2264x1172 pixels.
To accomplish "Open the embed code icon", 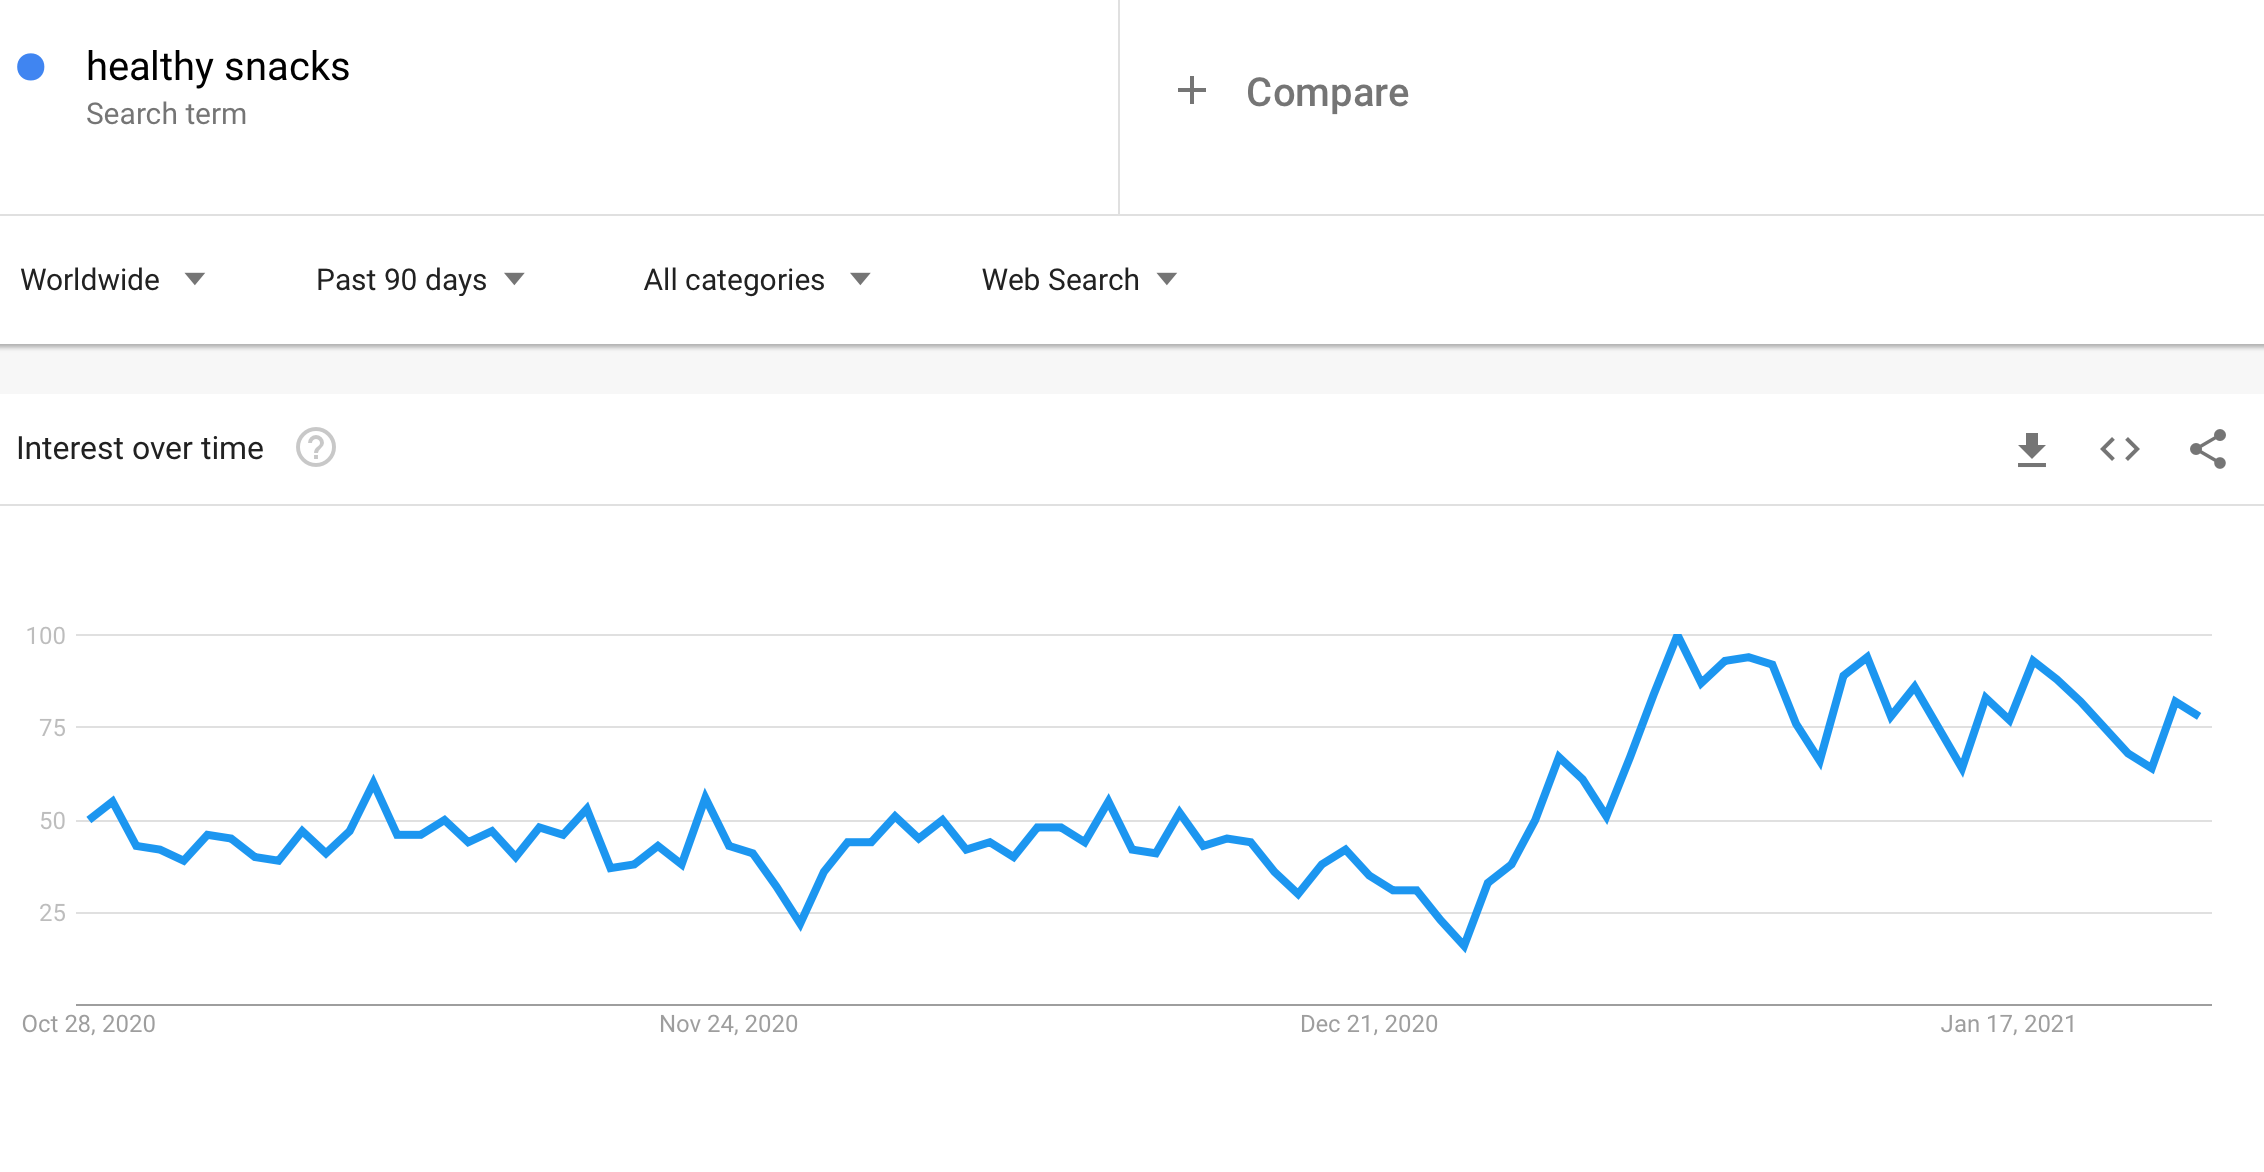I will click(2120, 449).
